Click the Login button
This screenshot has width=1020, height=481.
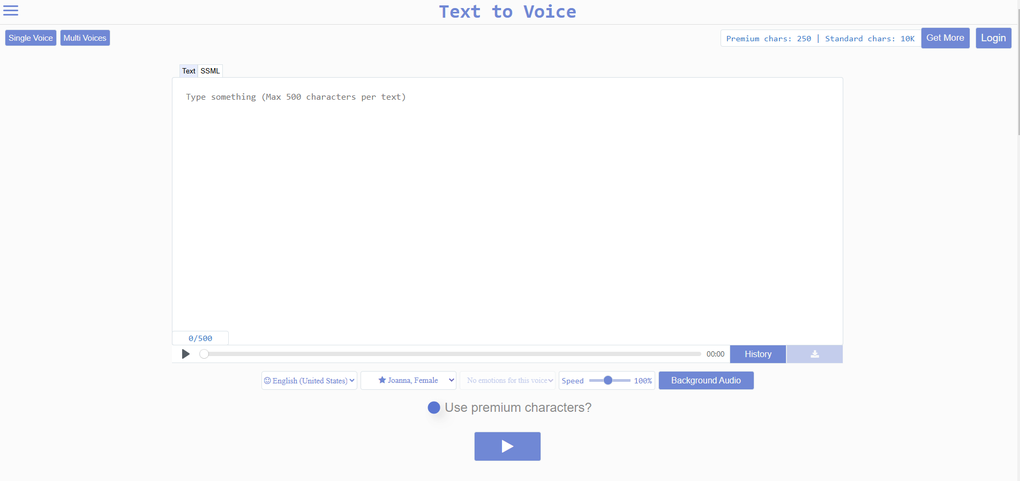(993, 38)
